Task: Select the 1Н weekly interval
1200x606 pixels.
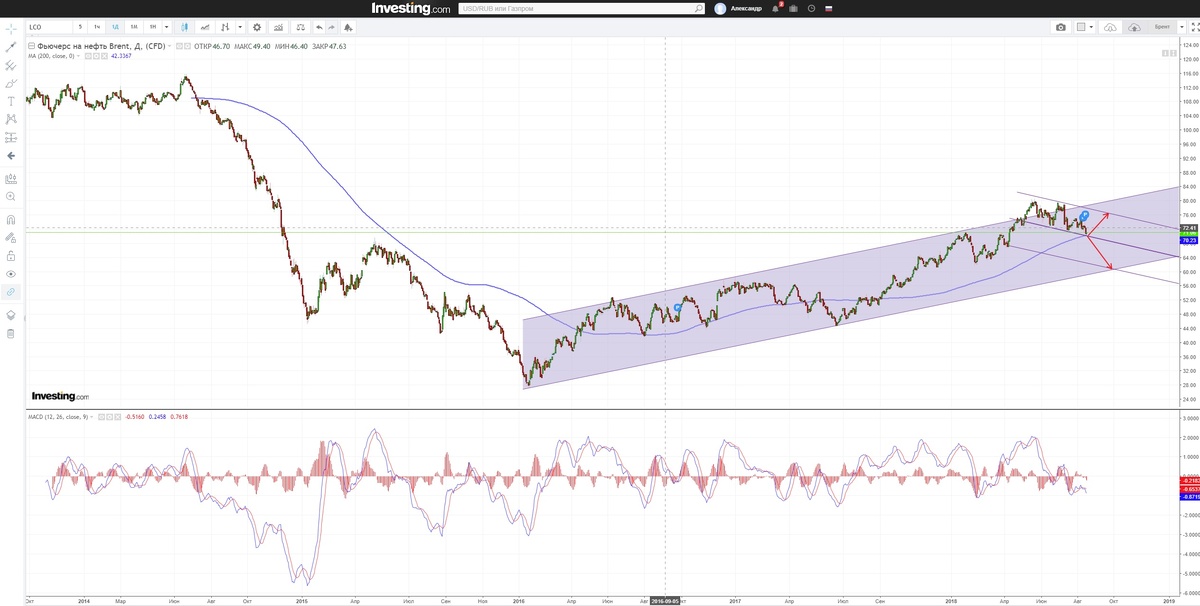Action: 153,27
